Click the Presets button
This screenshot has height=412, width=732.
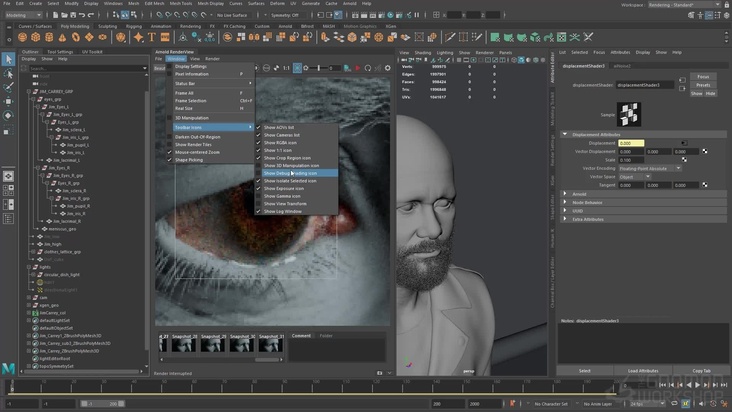tap(703, 85)
